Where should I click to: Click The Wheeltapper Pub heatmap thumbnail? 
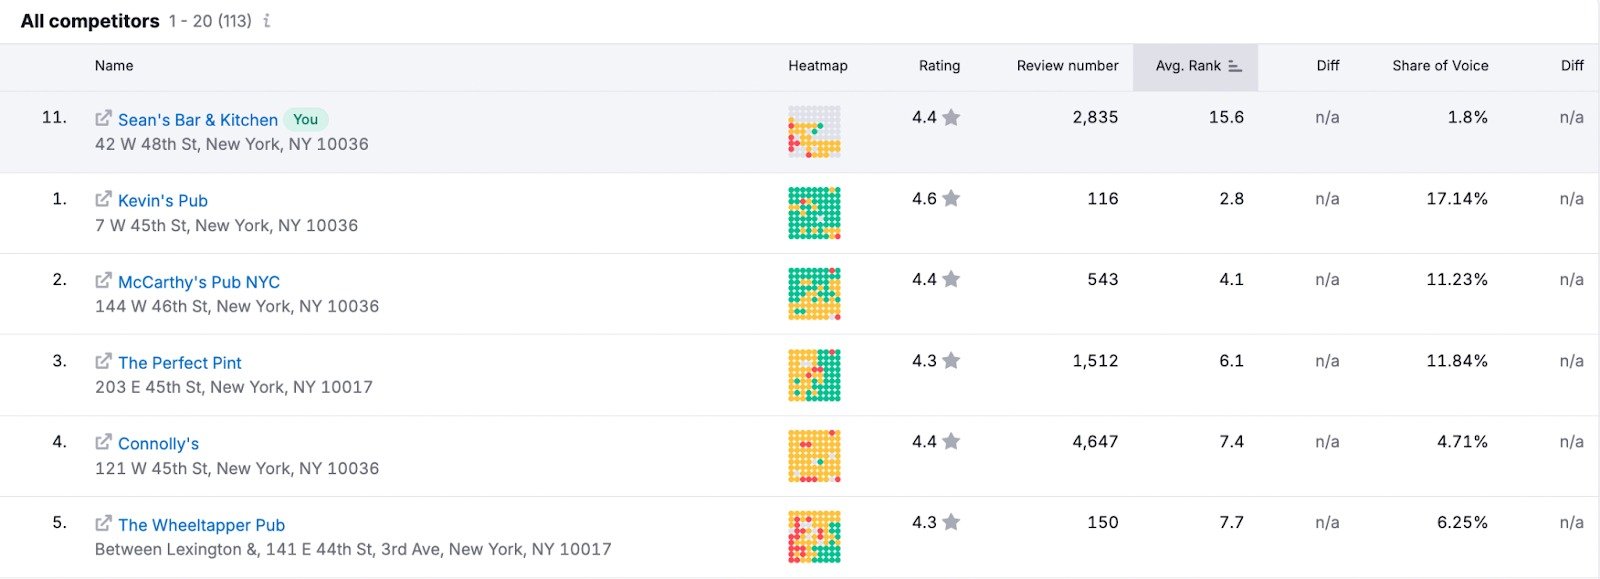coord(813,537)
